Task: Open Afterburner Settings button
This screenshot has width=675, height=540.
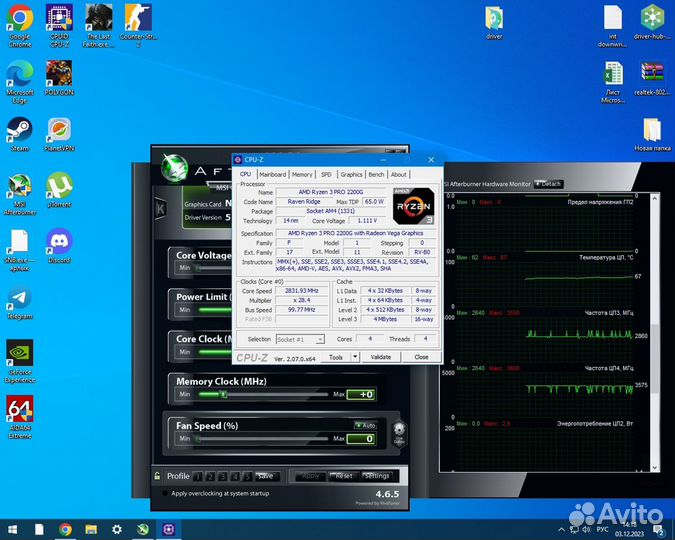Action: (376, 476)
